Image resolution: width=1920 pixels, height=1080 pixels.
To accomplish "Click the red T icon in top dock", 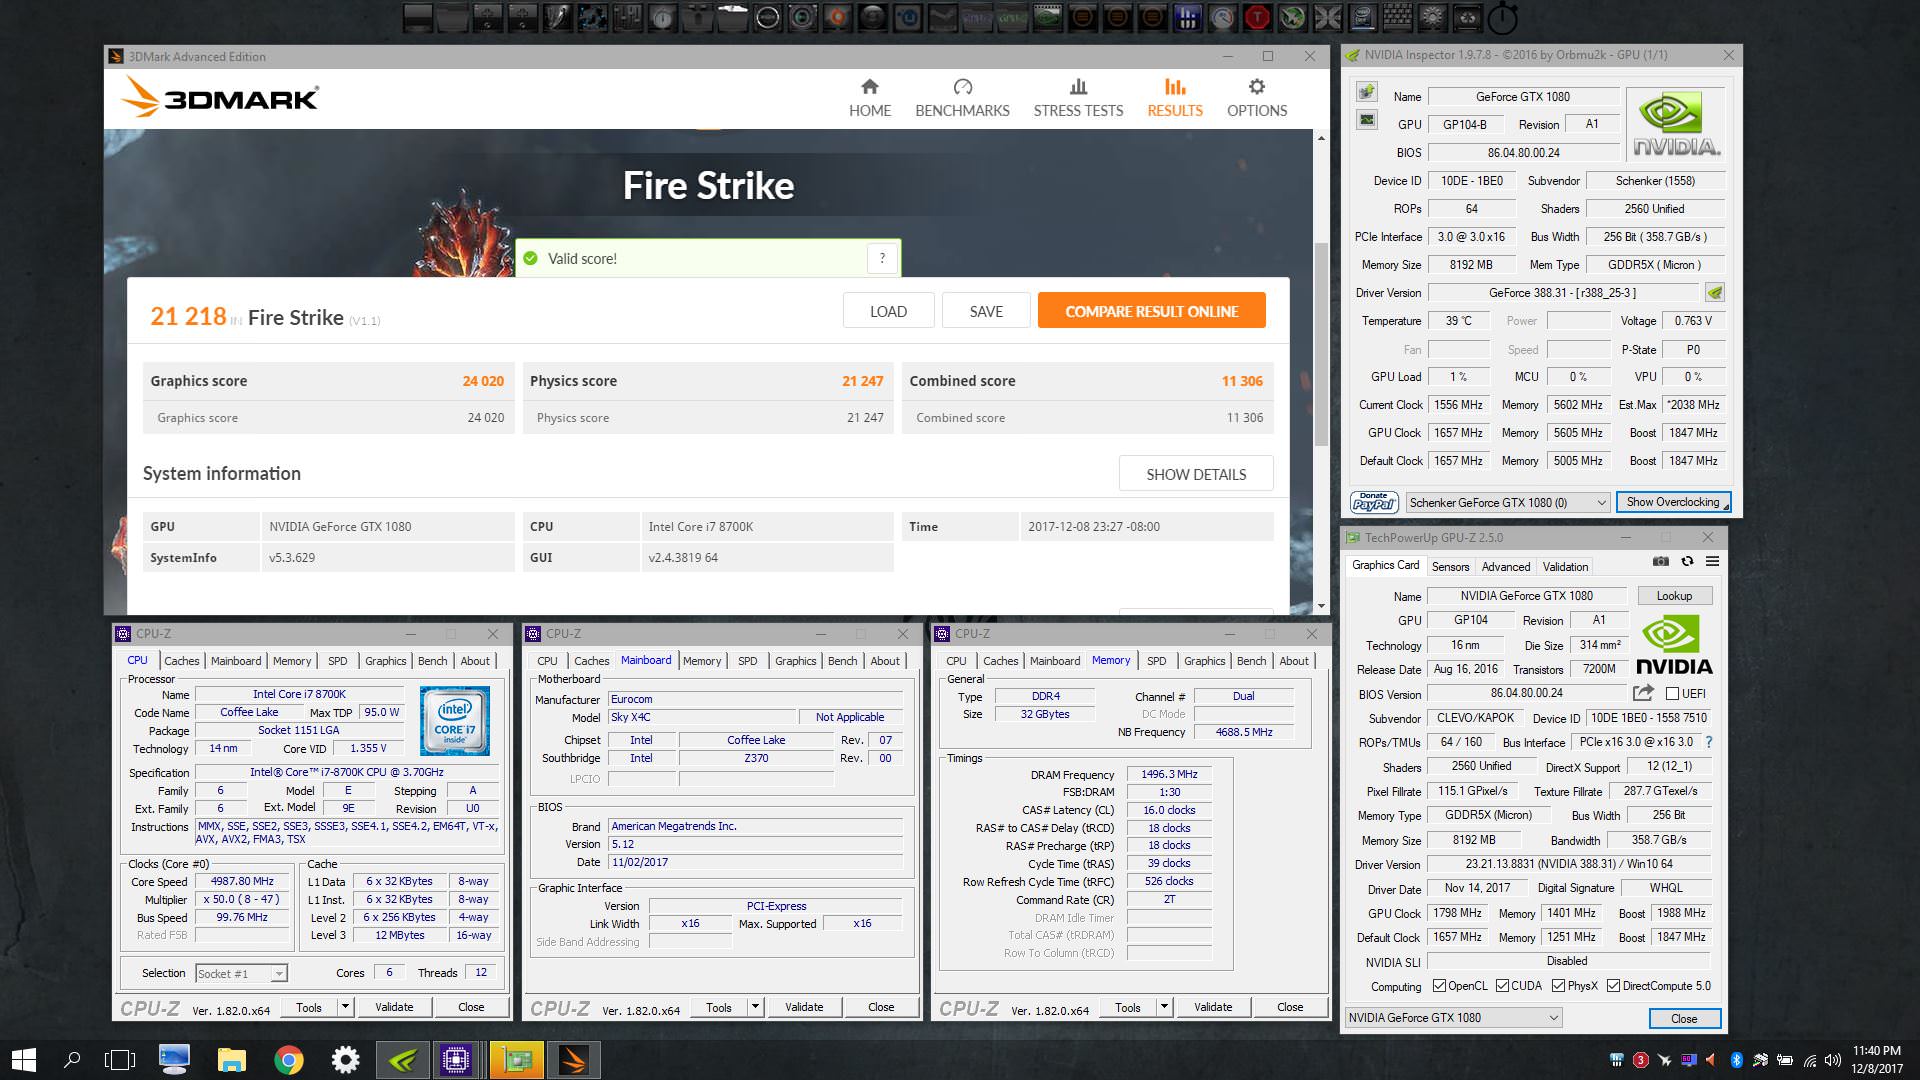I will (x=1257, y=17).
